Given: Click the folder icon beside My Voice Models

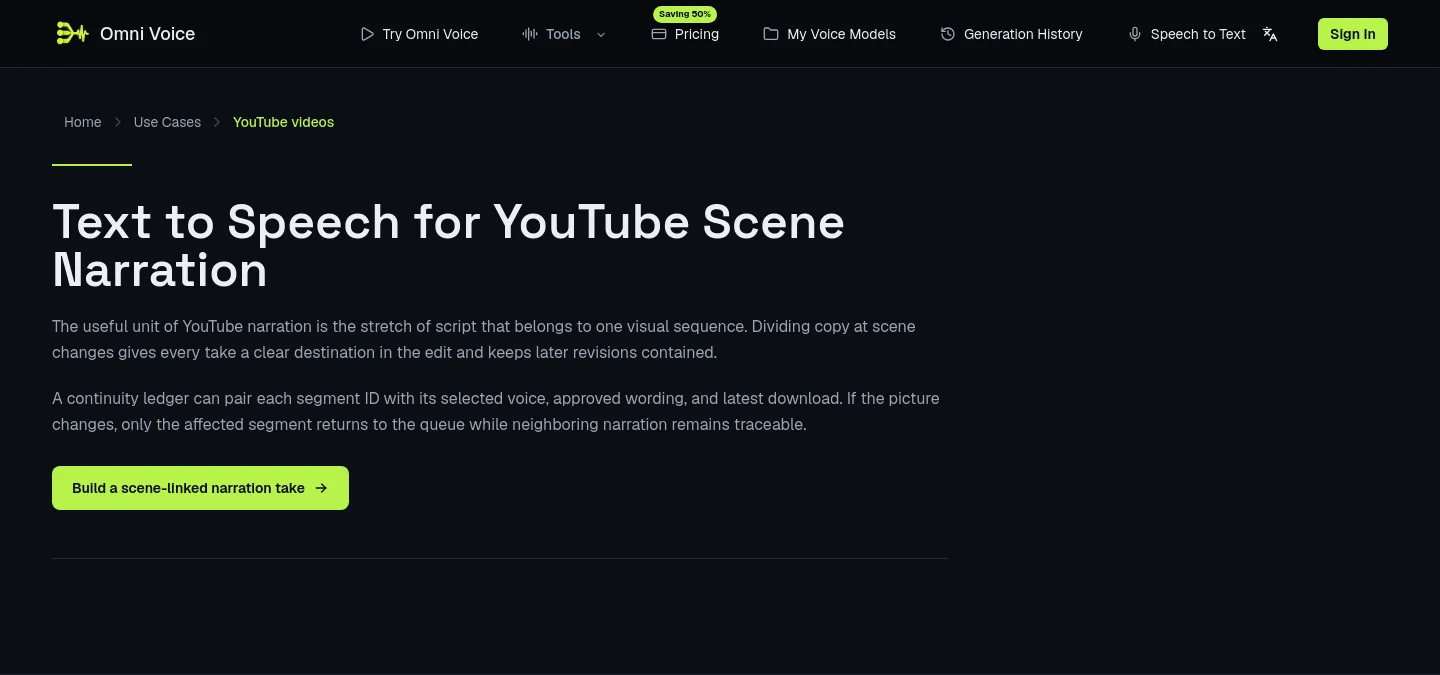Looking at the screenshot, I should point(771,34).
